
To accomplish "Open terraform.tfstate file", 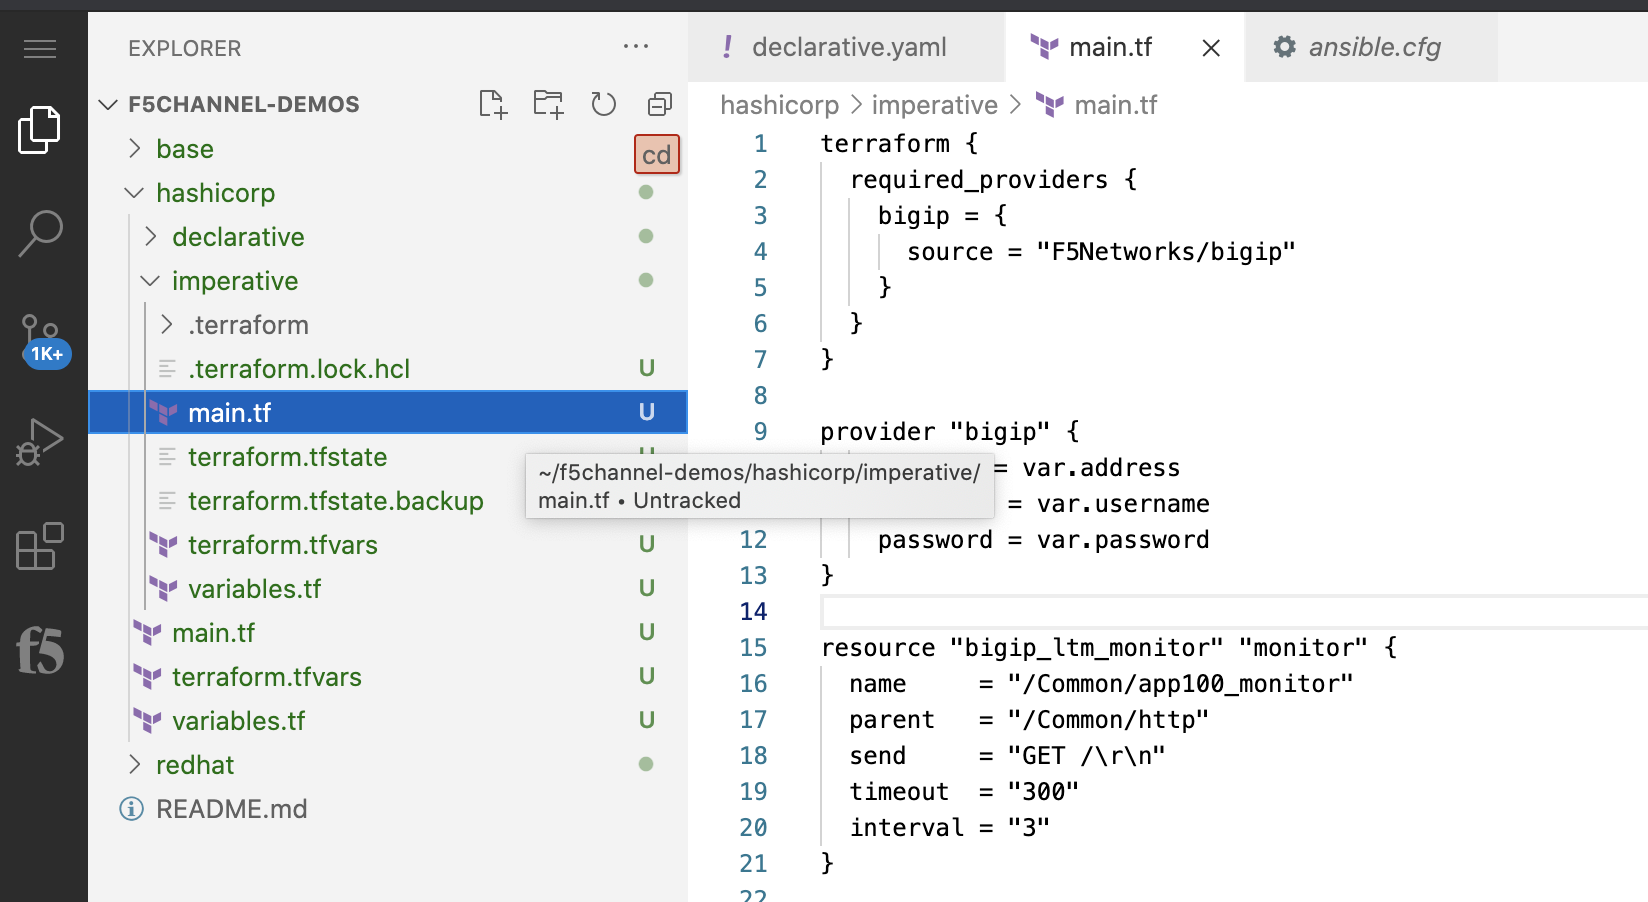I will [287, 457].
